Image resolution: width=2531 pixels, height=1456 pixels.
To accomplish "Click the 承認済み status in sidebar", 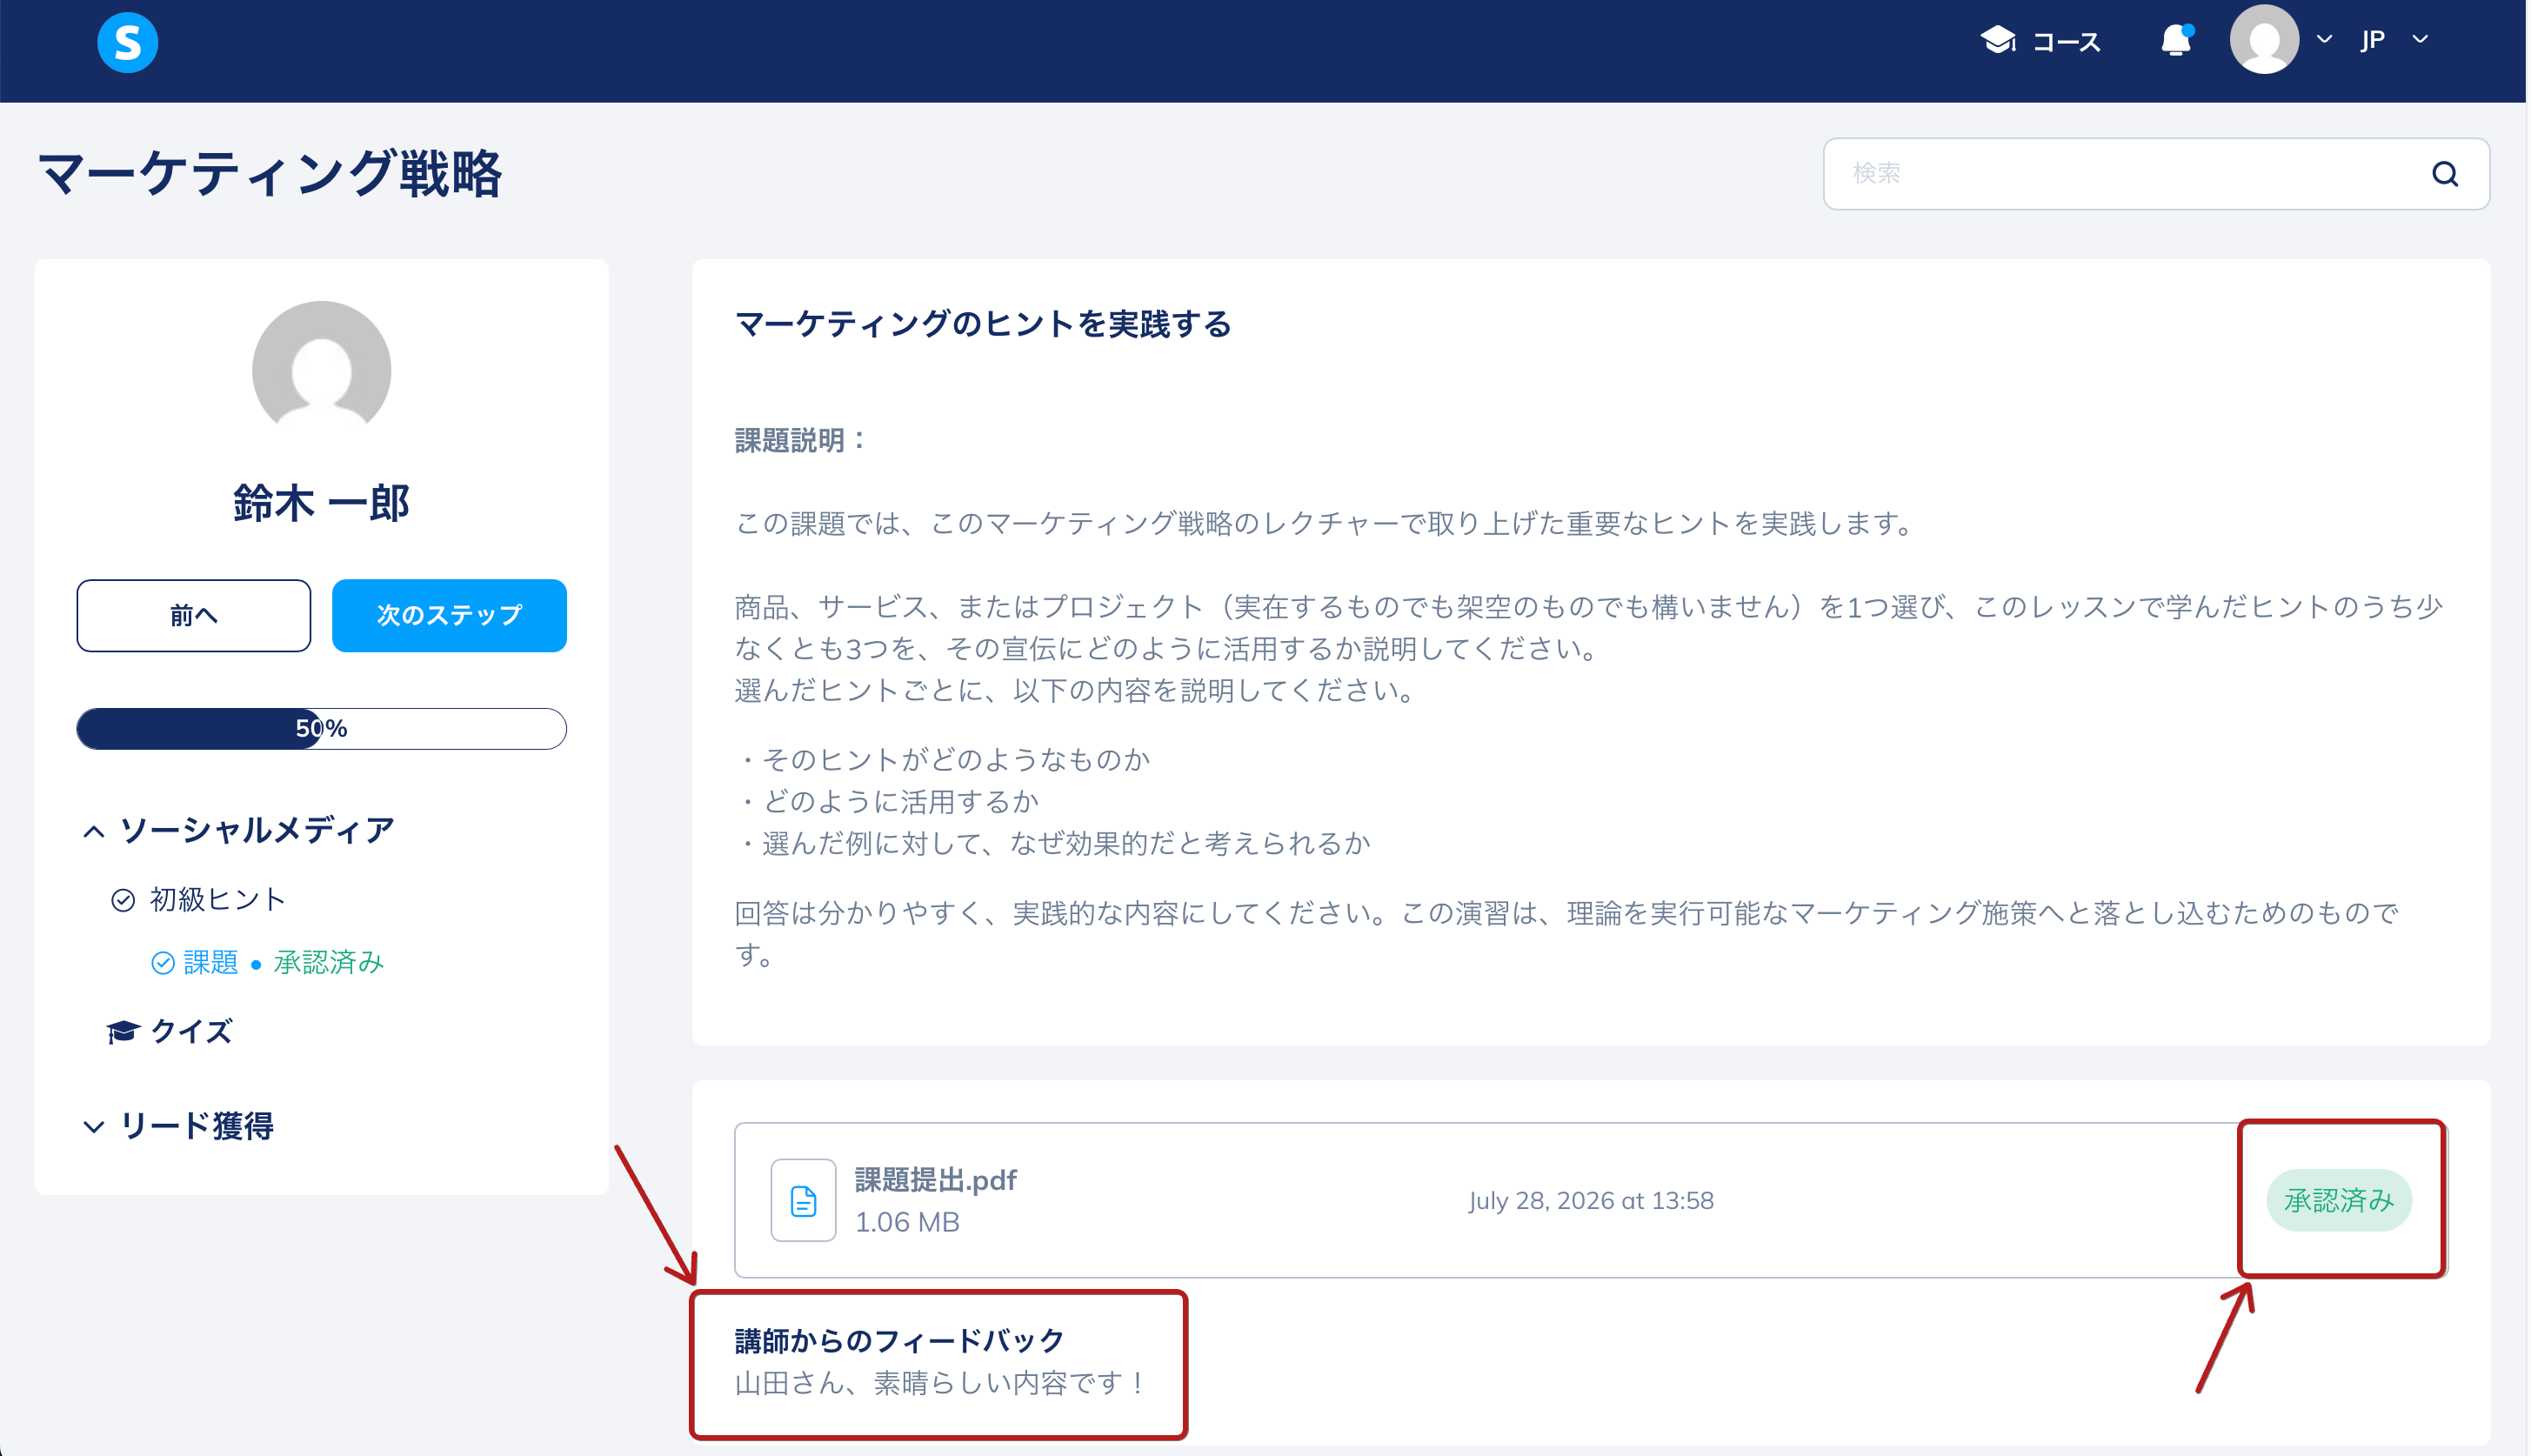I will click(329, 963).
